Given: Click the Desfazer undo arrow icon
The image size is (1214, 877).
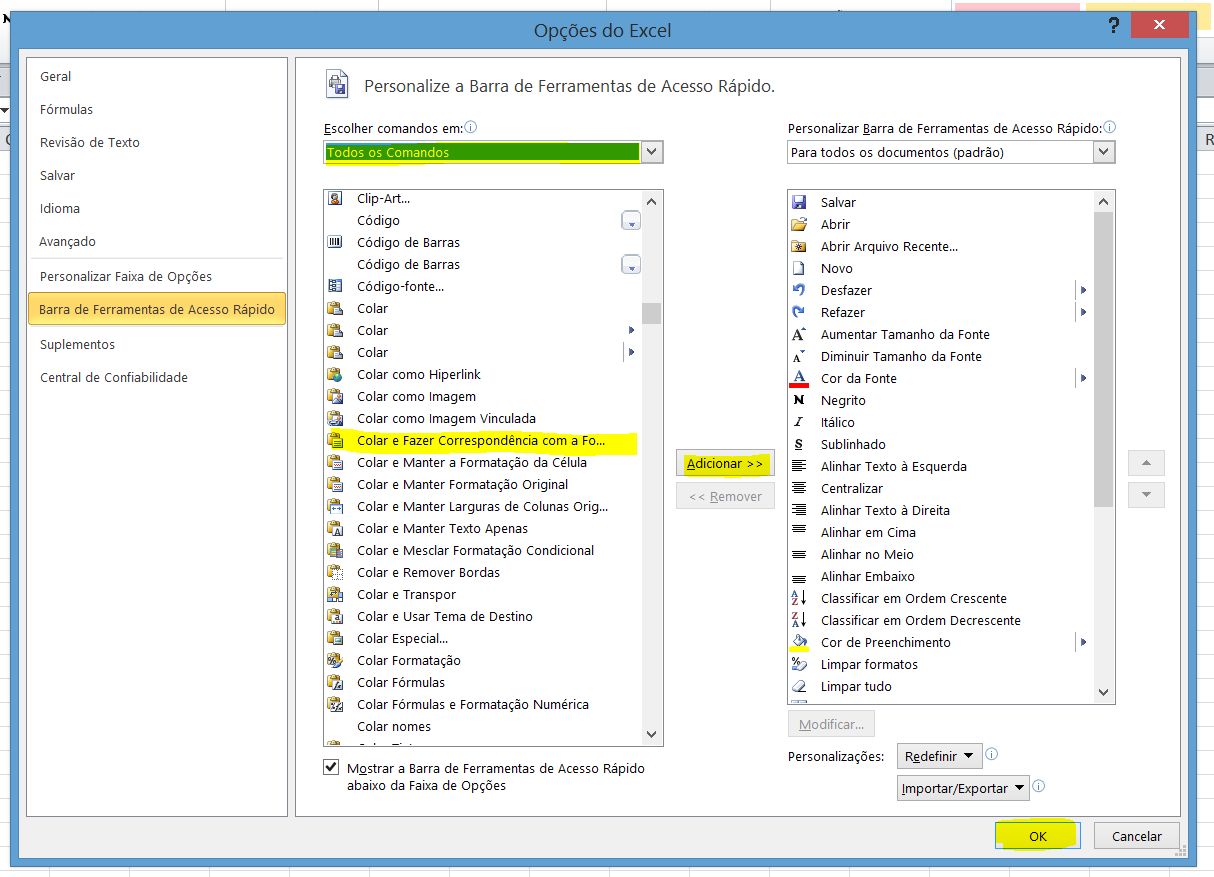Looking at the screenshot, I should pos(799,290).
